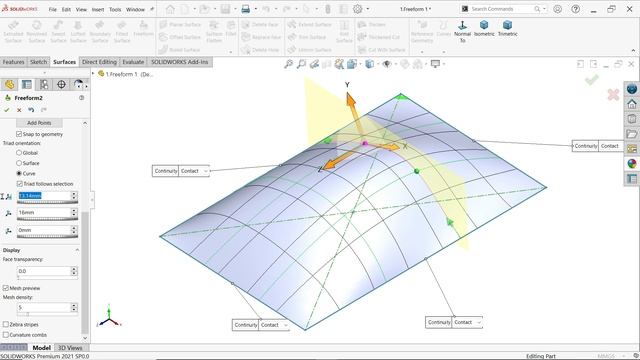This screenshot has width=640, height=360.
Task: Open the DisplayManager tab icon
Action: [x=78, y=84]
